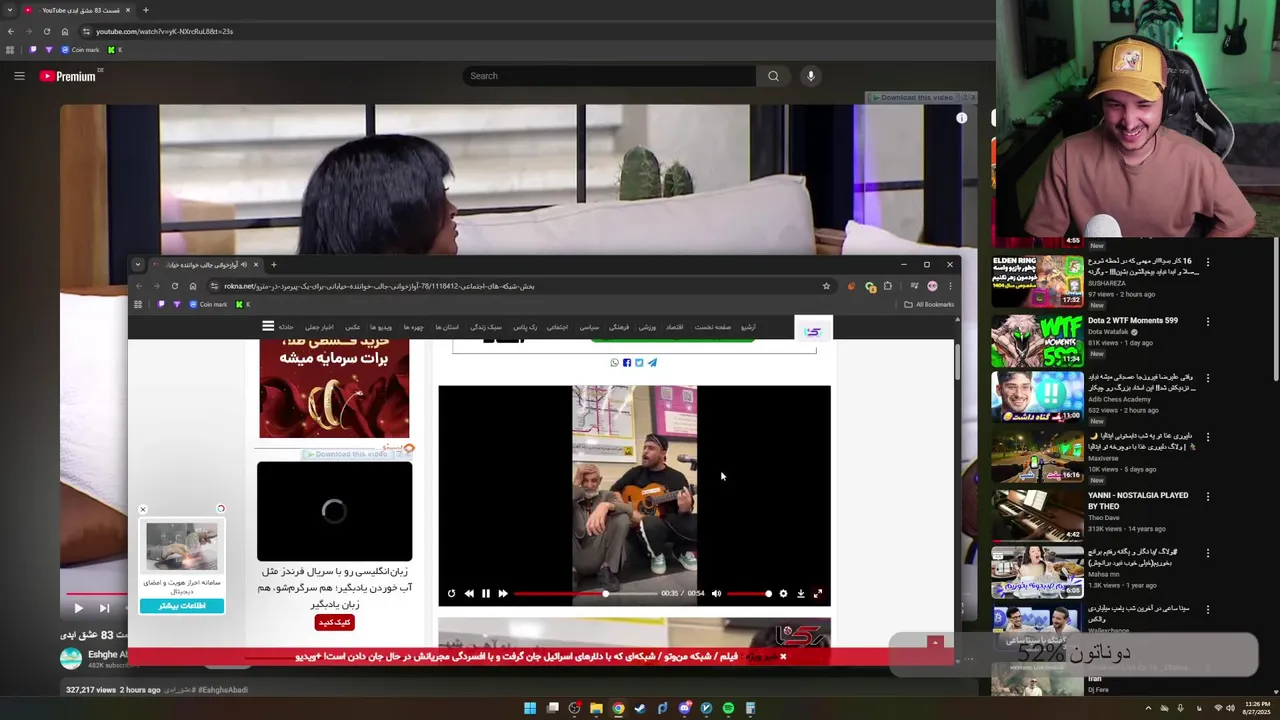Focus the YouTube search field

pyautogui.click(x=610, y=76)
